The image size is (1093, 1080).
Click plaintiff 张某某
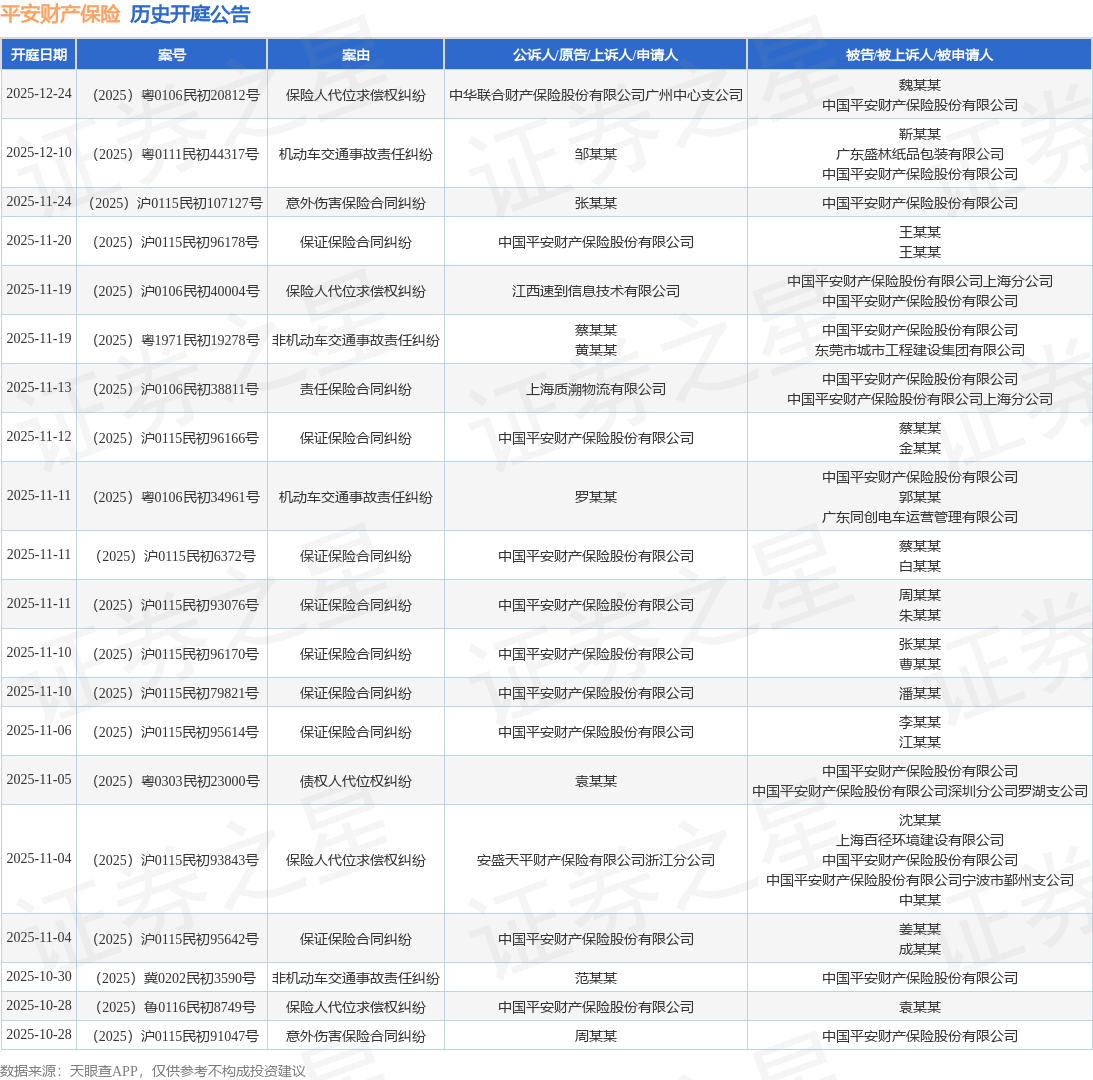click(x=595, y=203)
